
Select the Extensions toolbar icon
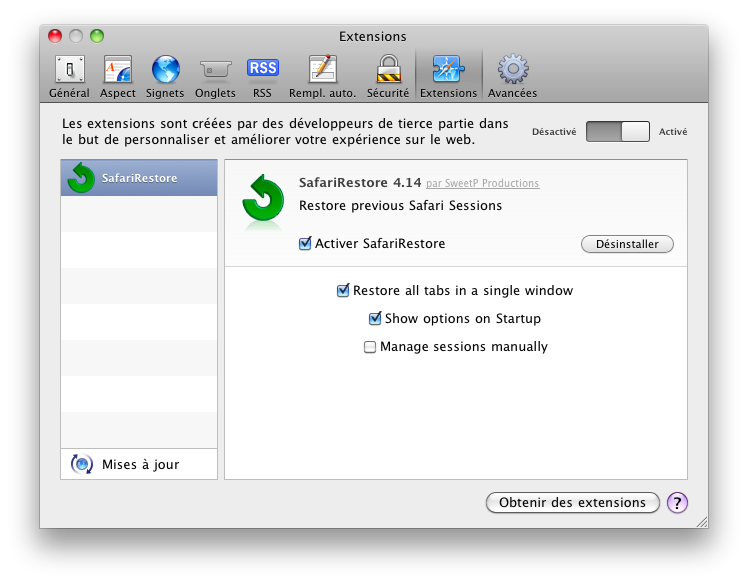click(448, 76)
